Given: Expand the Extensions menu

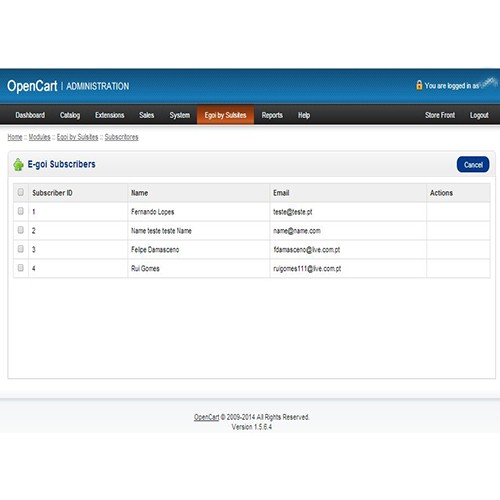Looking at the screenshot, I should tap(110, 115).
